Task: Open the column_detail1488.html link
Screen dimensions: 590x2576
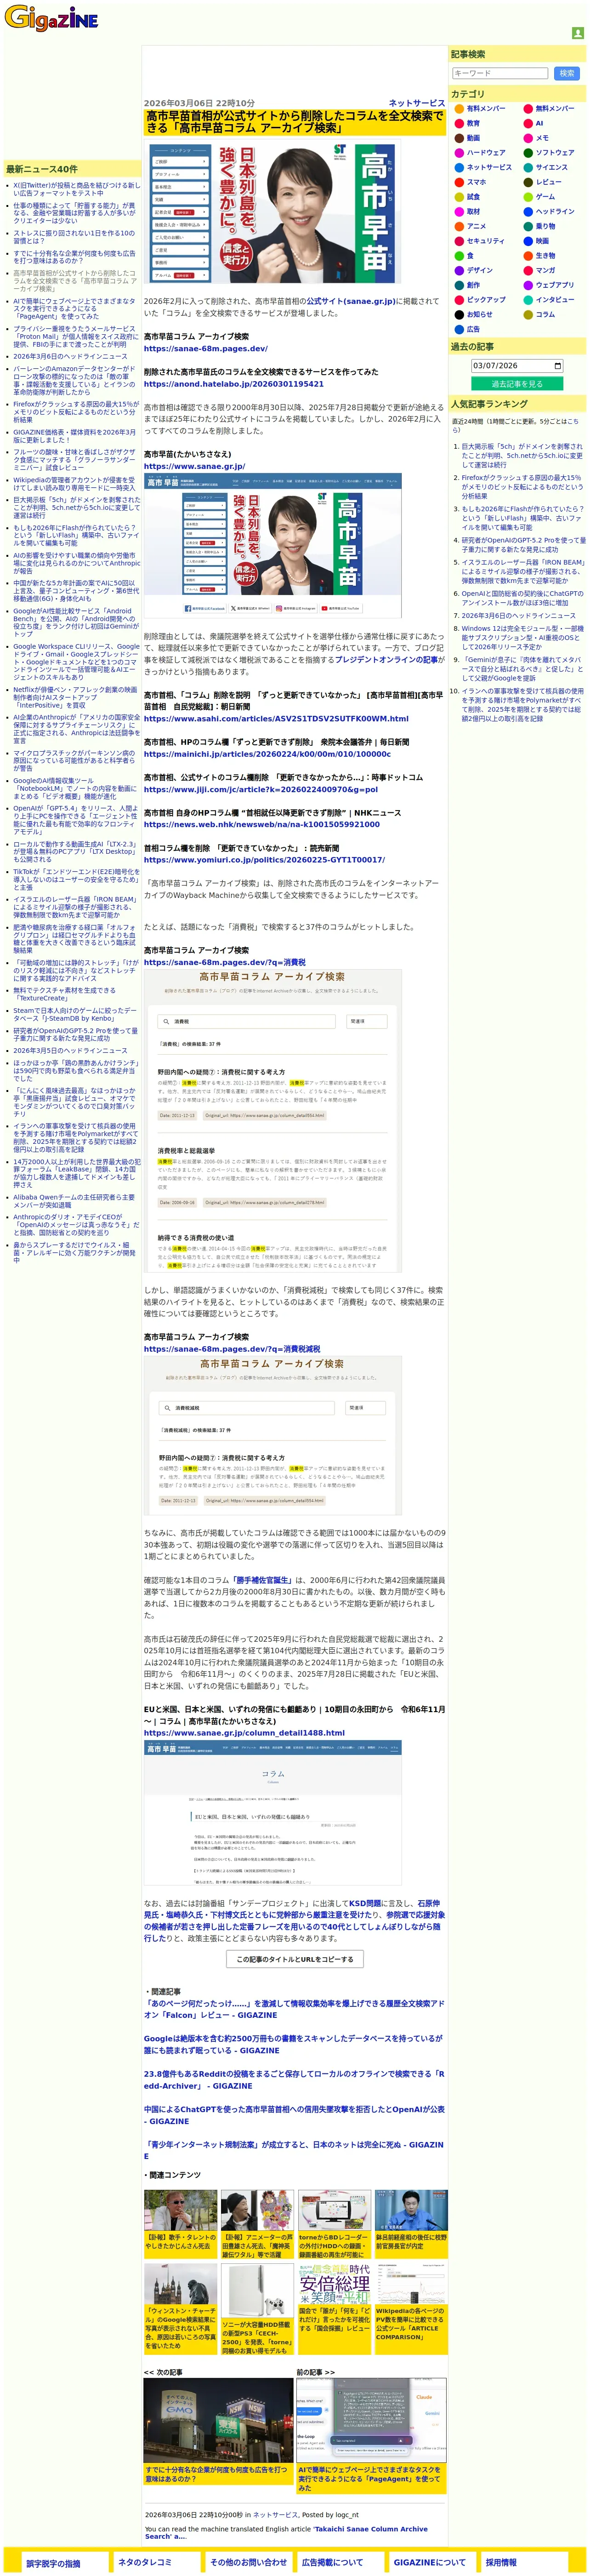Action: 244,1733
